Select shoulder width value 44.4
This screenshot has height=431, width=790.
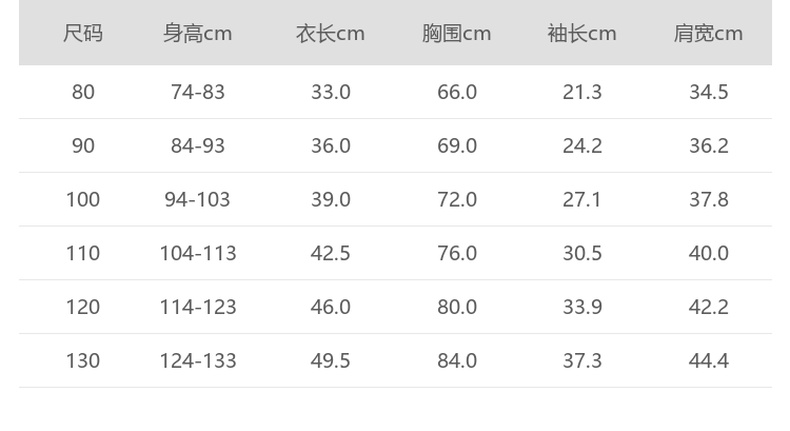708,360
